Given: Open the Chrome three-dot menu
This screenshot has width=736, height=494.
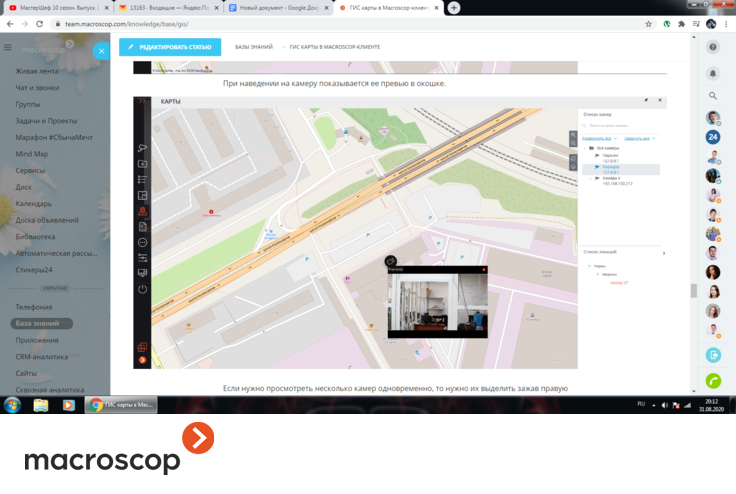Looking at the screenshot, I should [726, 24].
